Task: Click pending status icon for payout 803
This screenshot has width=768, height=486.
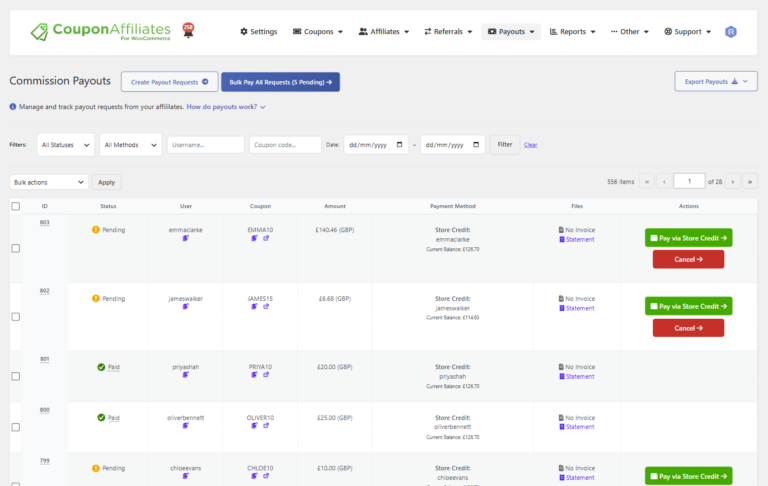Action: [x=96, y=230]
